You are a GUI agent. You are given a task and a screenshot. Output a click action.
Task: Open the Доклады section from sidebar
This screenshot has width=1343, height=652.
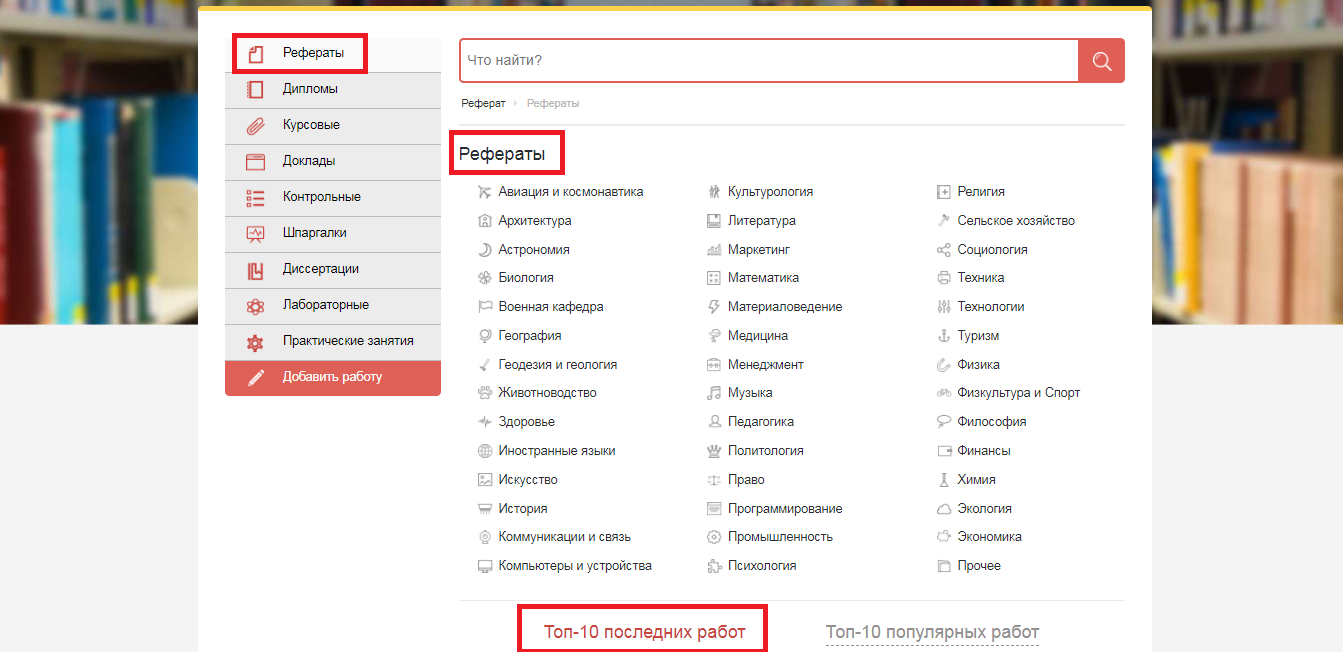[310, 161]
